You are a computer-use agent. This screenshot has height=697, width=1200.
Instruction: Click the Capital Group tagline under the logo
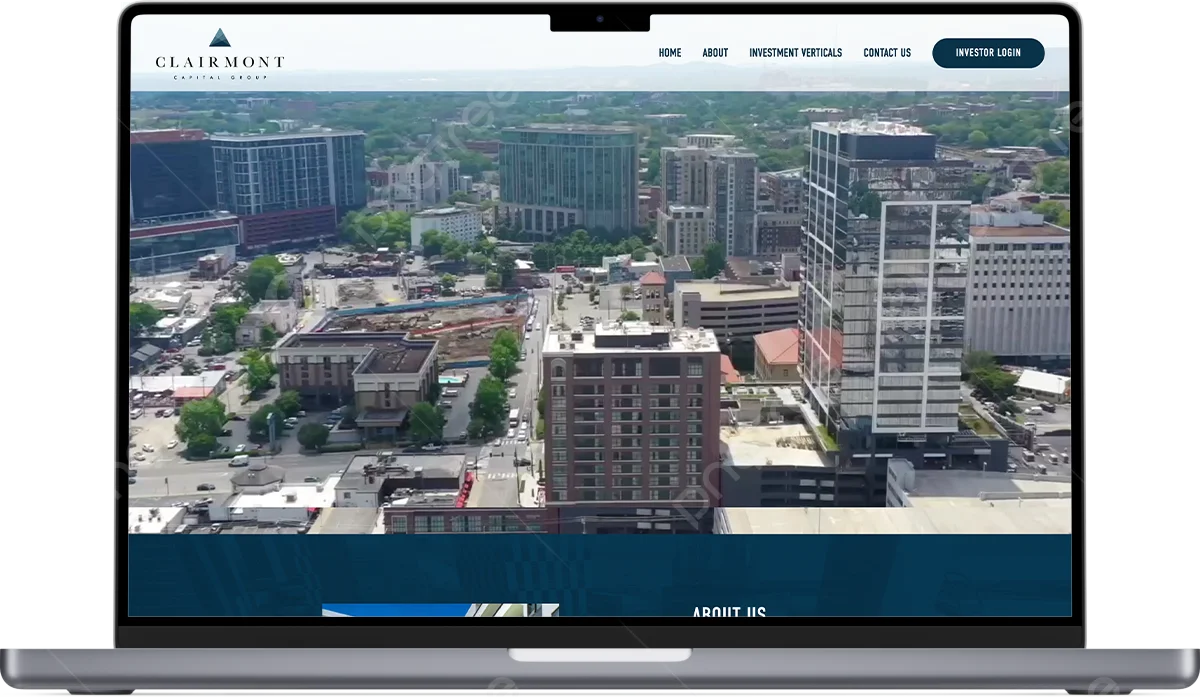(x=220, y=77)
